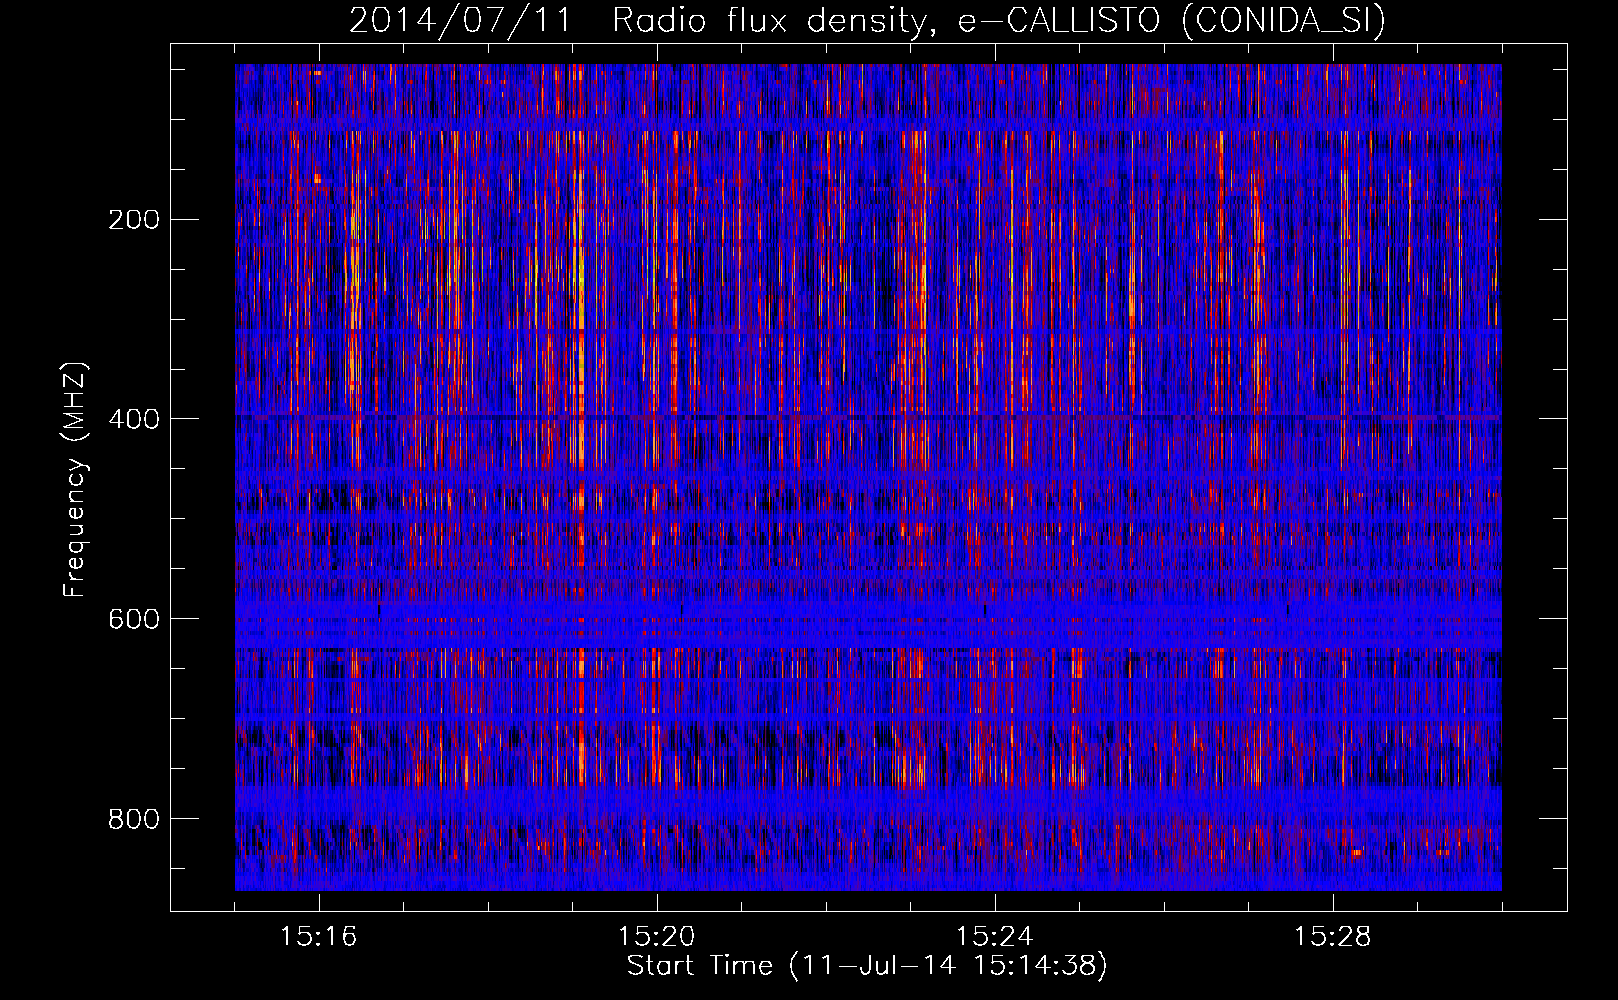Viewport: 1618px width, 1000px height.
Task: Click the 15:16 time tick label
Action: click(318, 937)
